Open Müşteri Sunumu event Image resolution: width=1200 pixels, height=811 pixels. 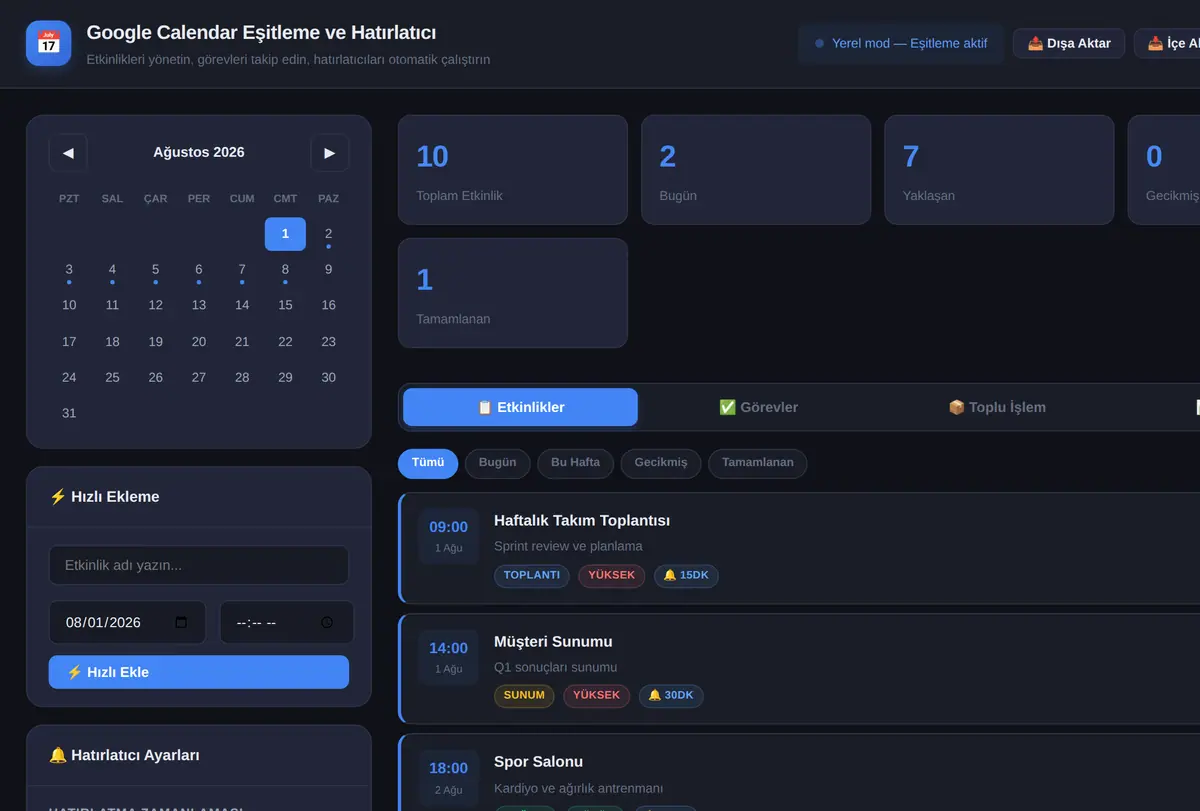click(799, 668)
